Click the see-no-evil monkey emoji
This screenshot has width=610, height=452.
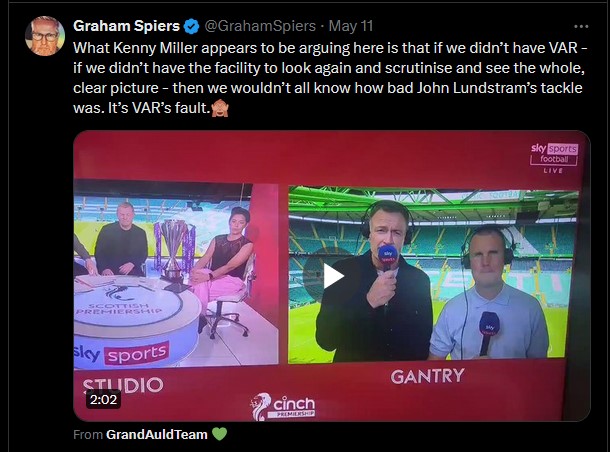(220, 108)
